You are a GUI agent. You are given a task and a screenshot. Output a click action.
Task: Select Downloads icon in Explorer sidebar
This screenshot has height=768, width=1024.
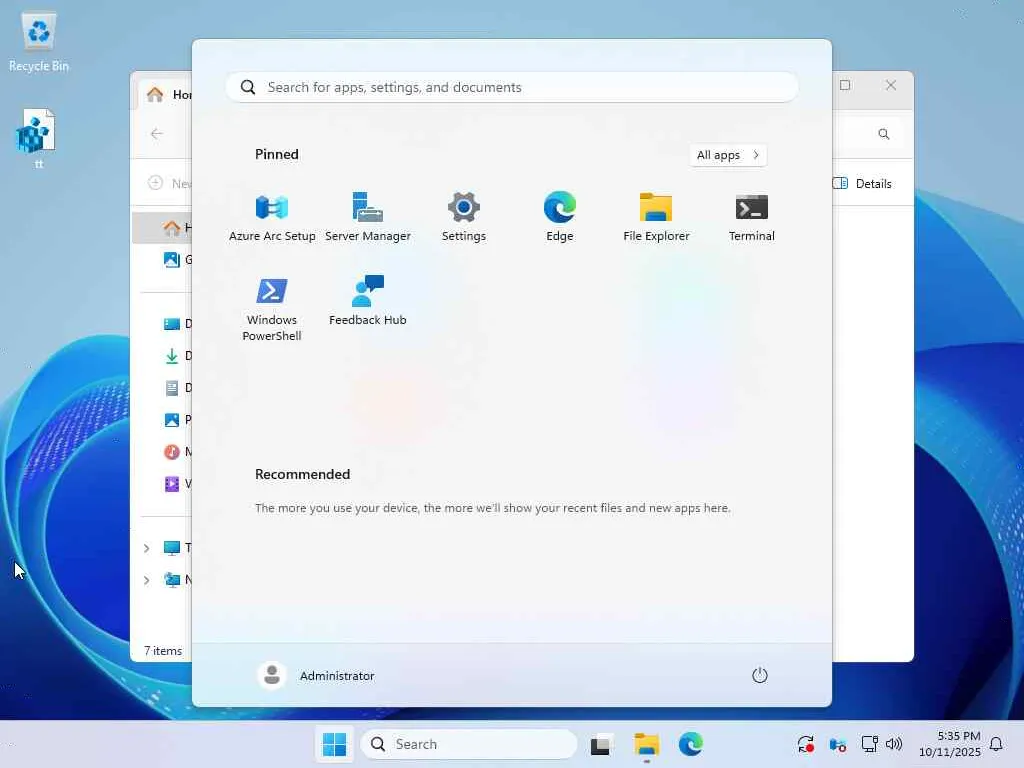coord(172,356)
